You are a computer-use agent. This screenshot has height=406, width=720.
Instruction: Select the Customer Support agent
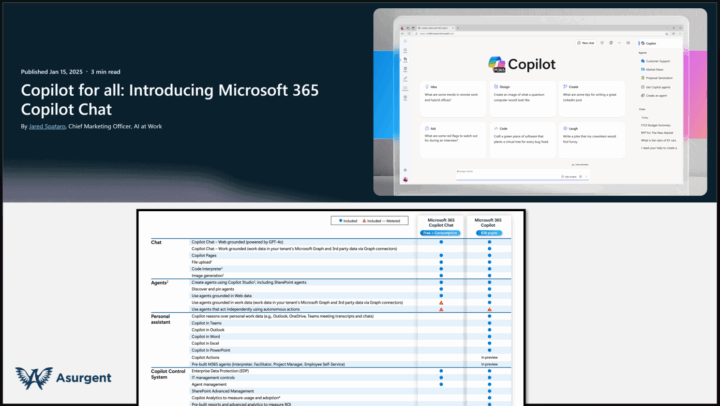pos(655,61)
